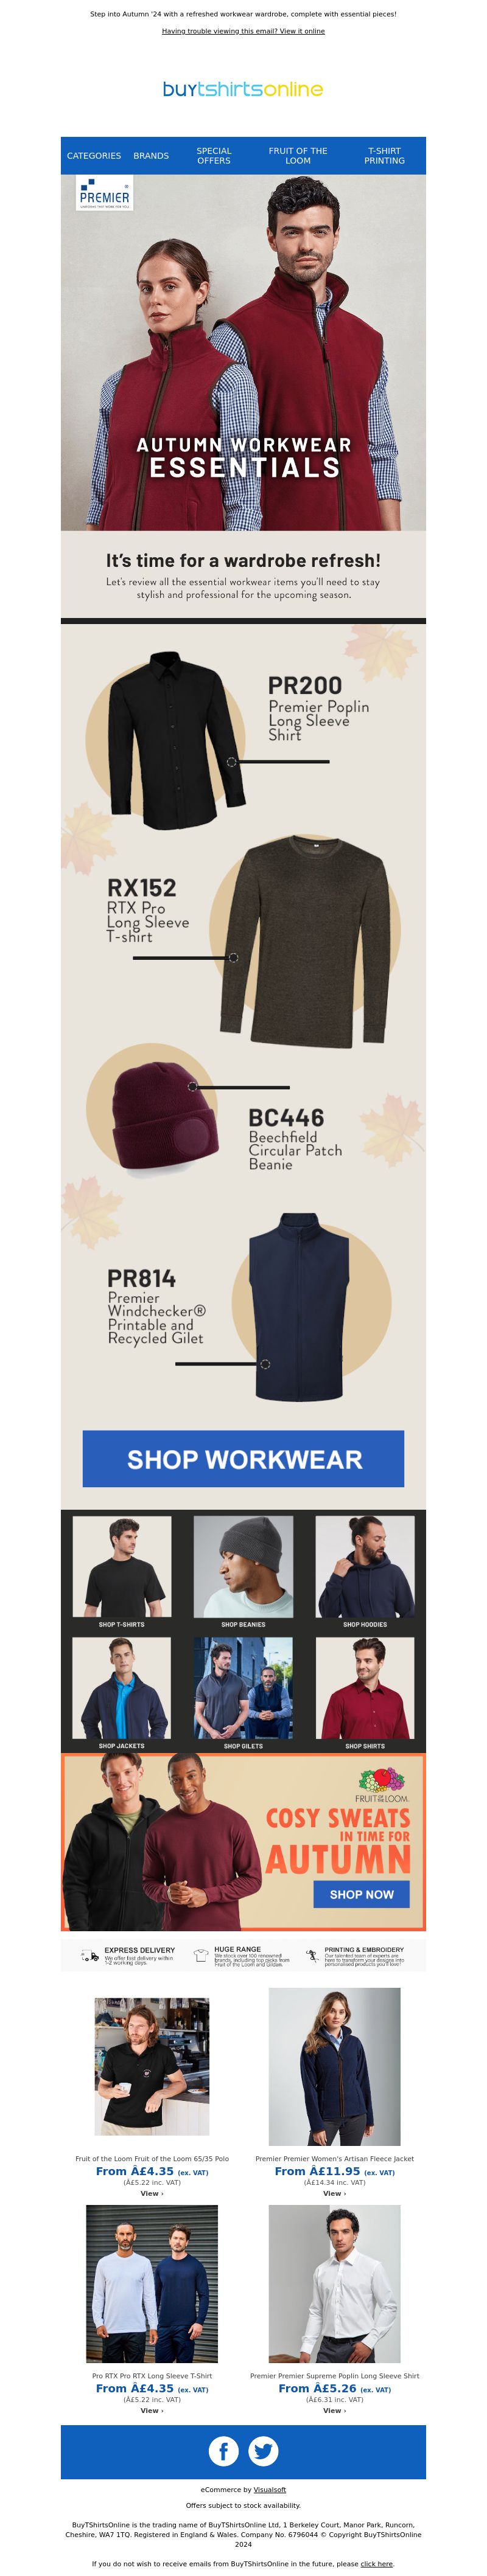Click the express delivery truck icon

coord(90,1956)
